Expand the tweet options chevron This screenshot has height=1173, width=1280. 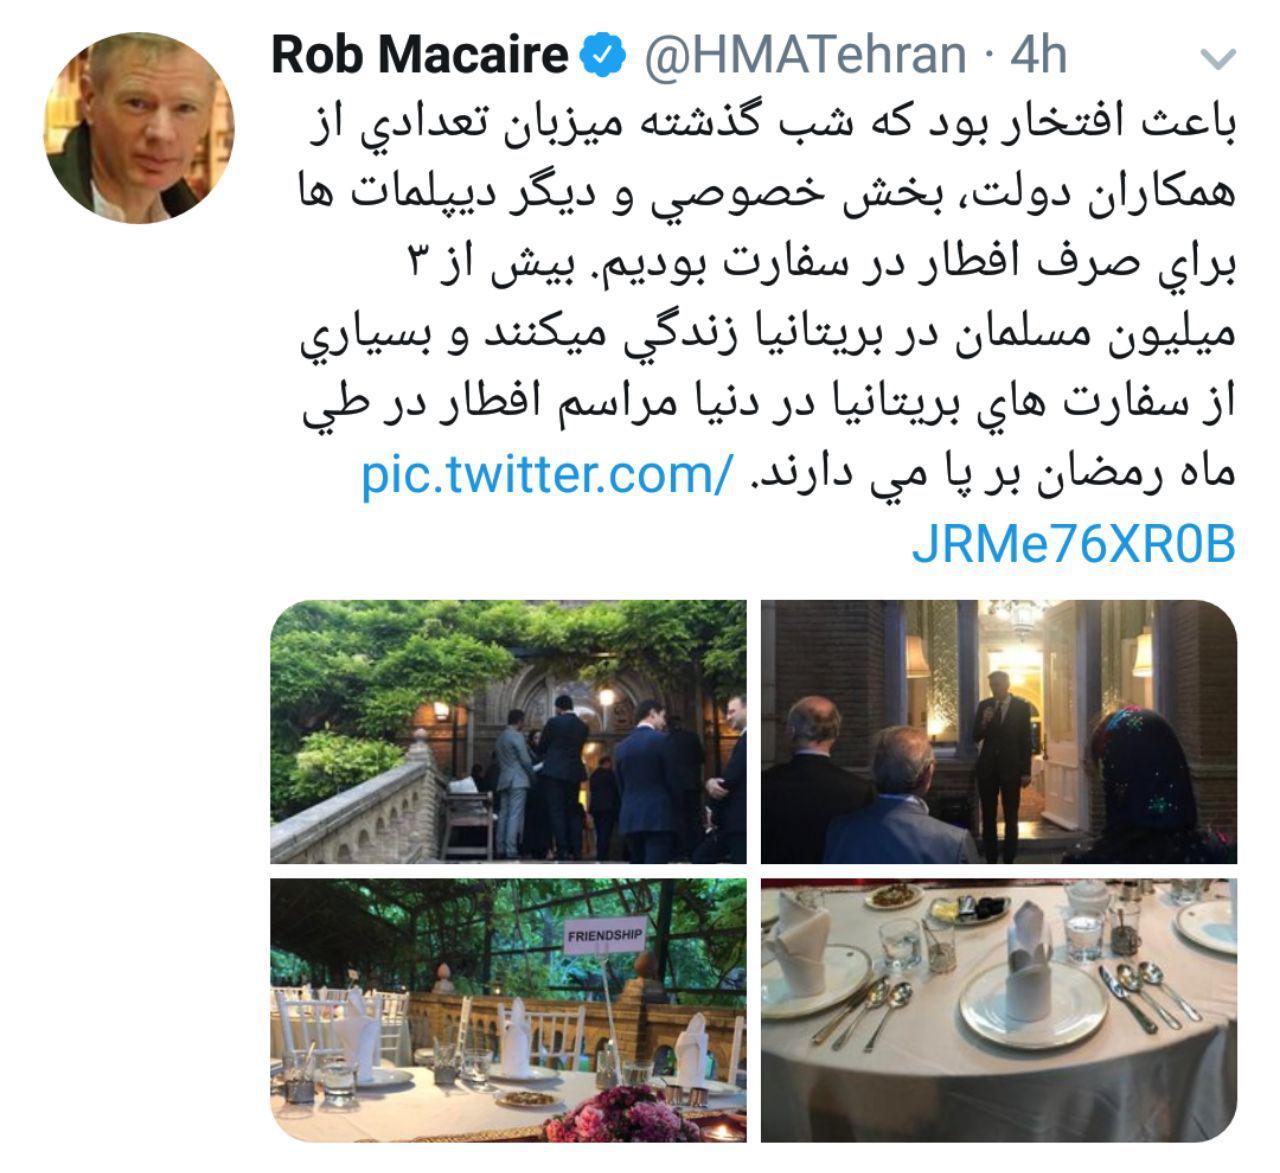1216,60
